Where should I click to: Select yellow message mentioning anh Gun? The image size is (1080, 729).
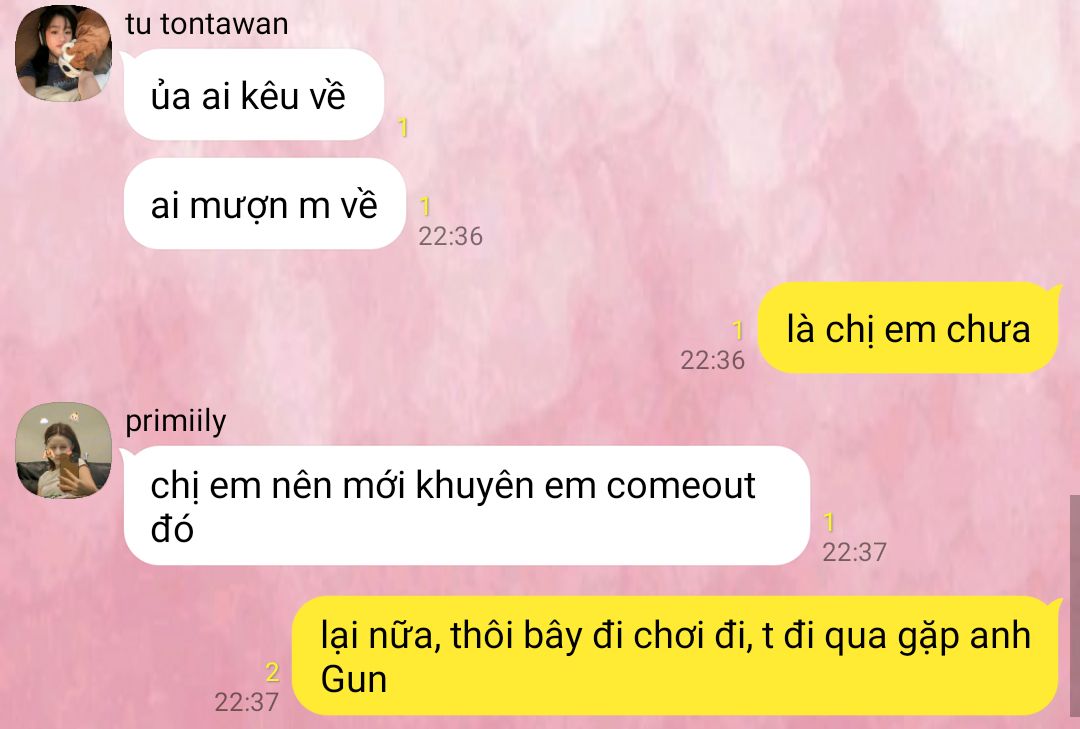tap(676, 656)
